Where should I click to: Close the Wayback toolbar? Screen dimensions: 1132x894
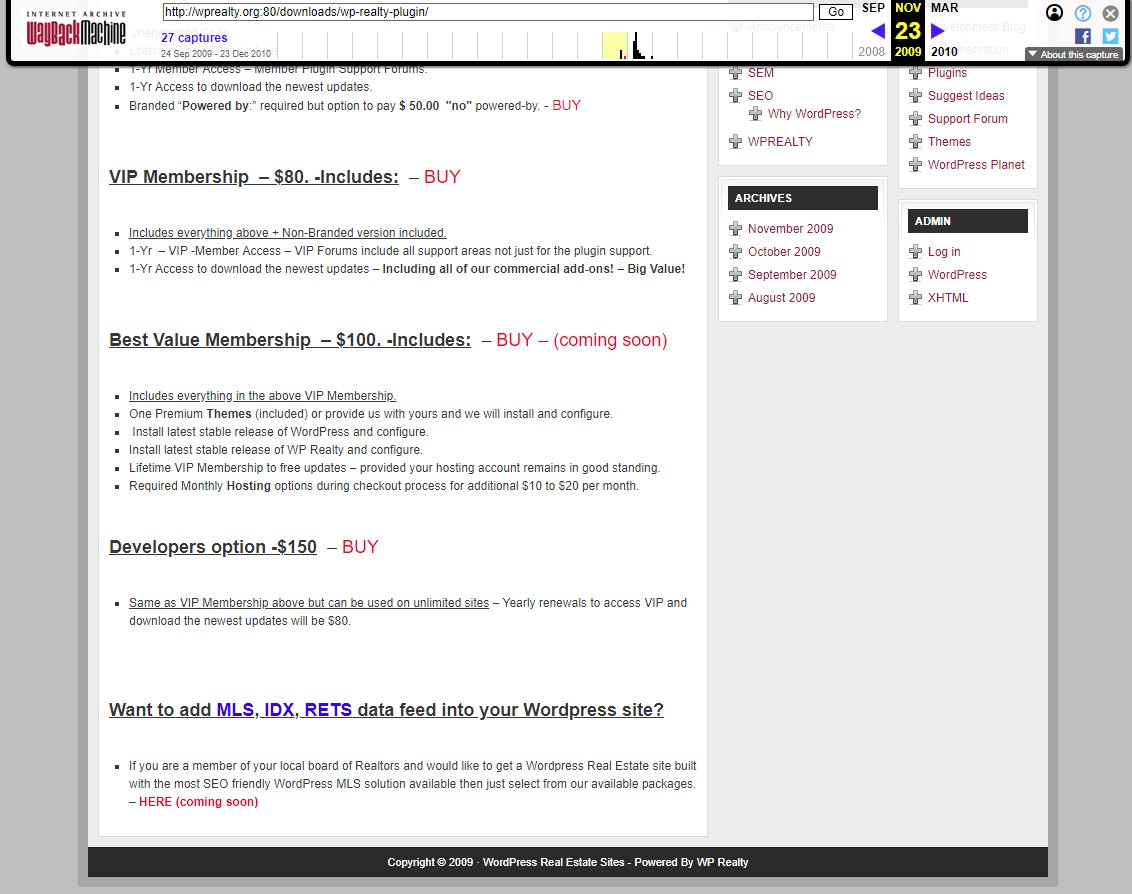coord(1110,13)
